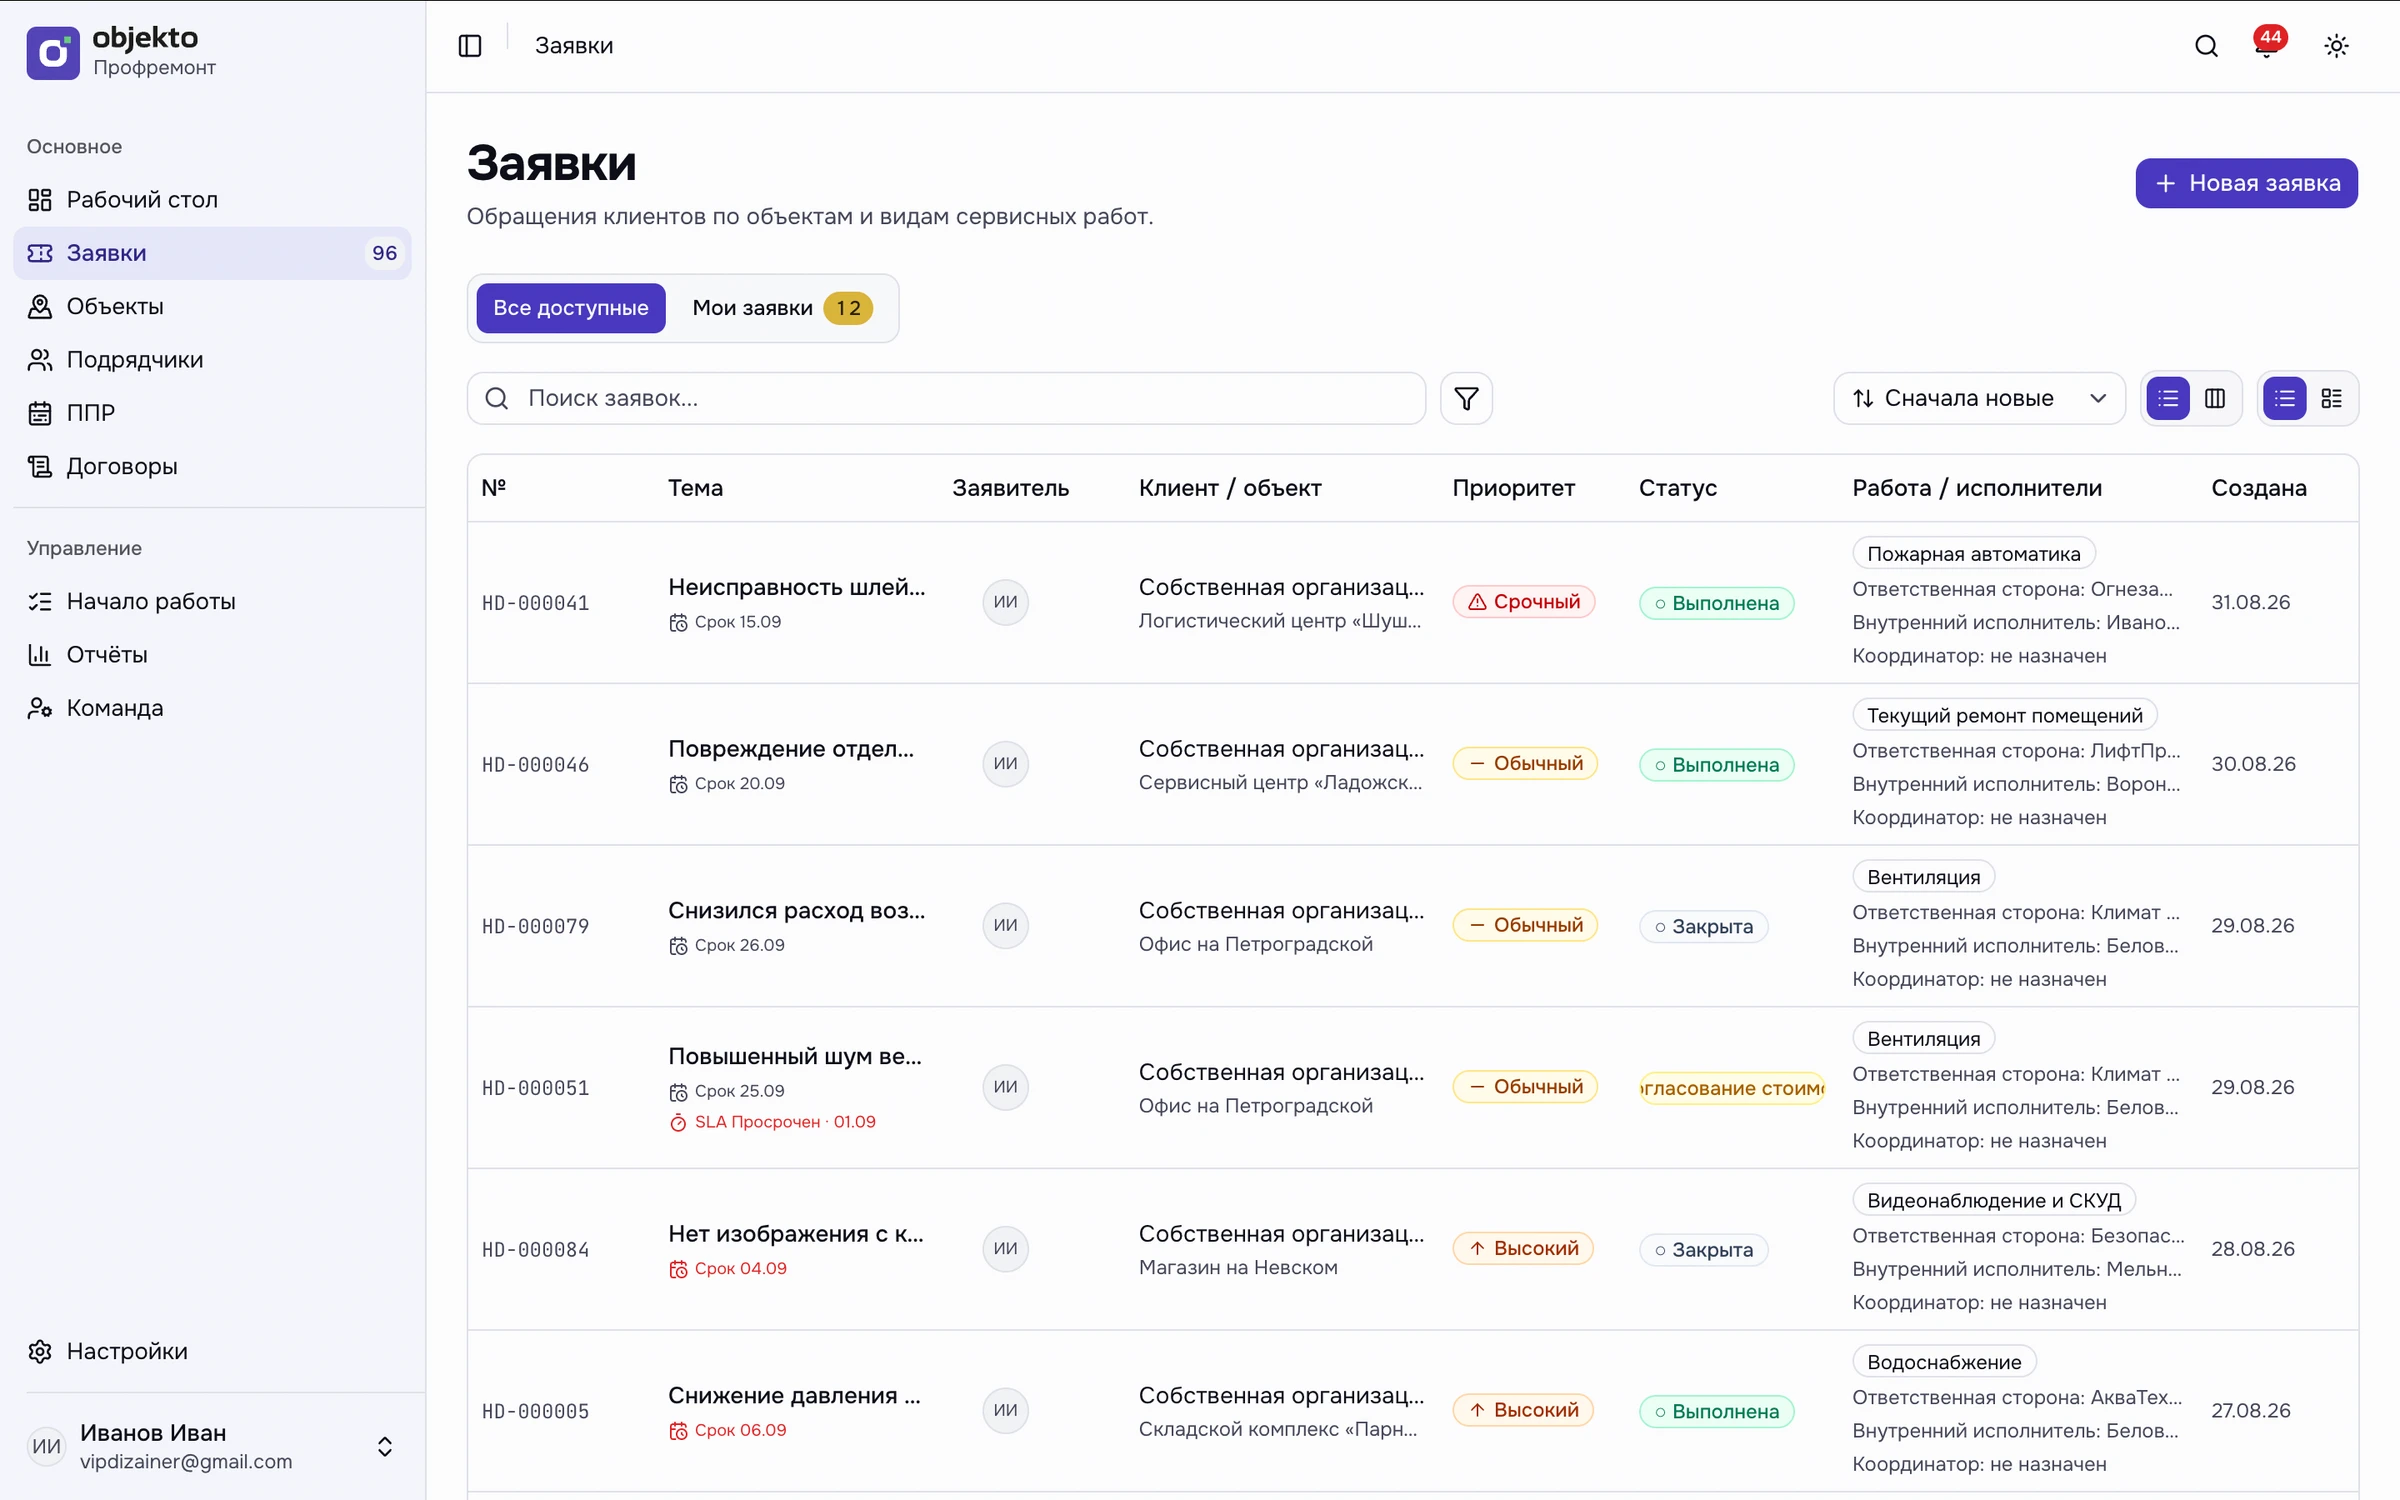Click the Новая заявка button
Screen dimensions: 2400x1500
pyautogui.click(x=2246, y=183)
